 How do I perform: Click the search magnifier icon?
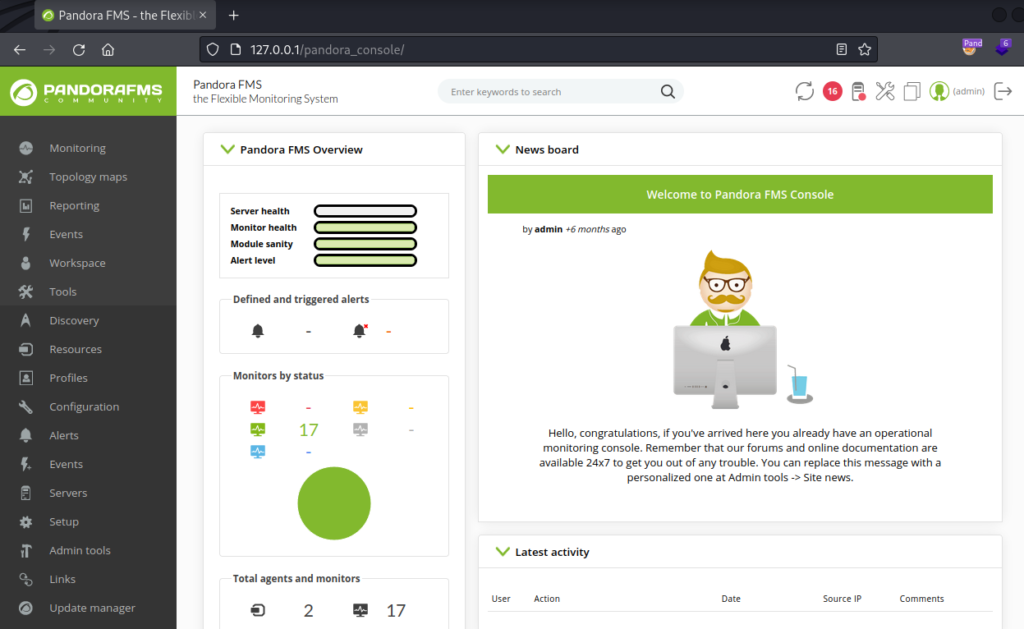click(x=667, y=91)
